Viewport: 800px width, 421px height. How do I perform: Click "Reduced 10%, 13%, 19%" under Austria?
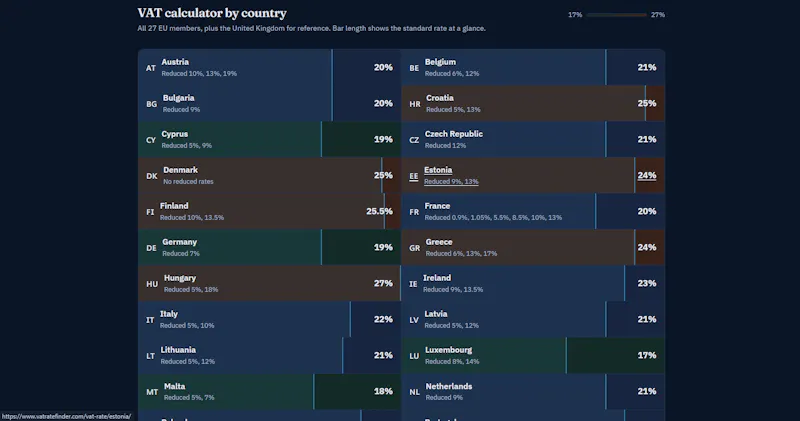[199, 73]
